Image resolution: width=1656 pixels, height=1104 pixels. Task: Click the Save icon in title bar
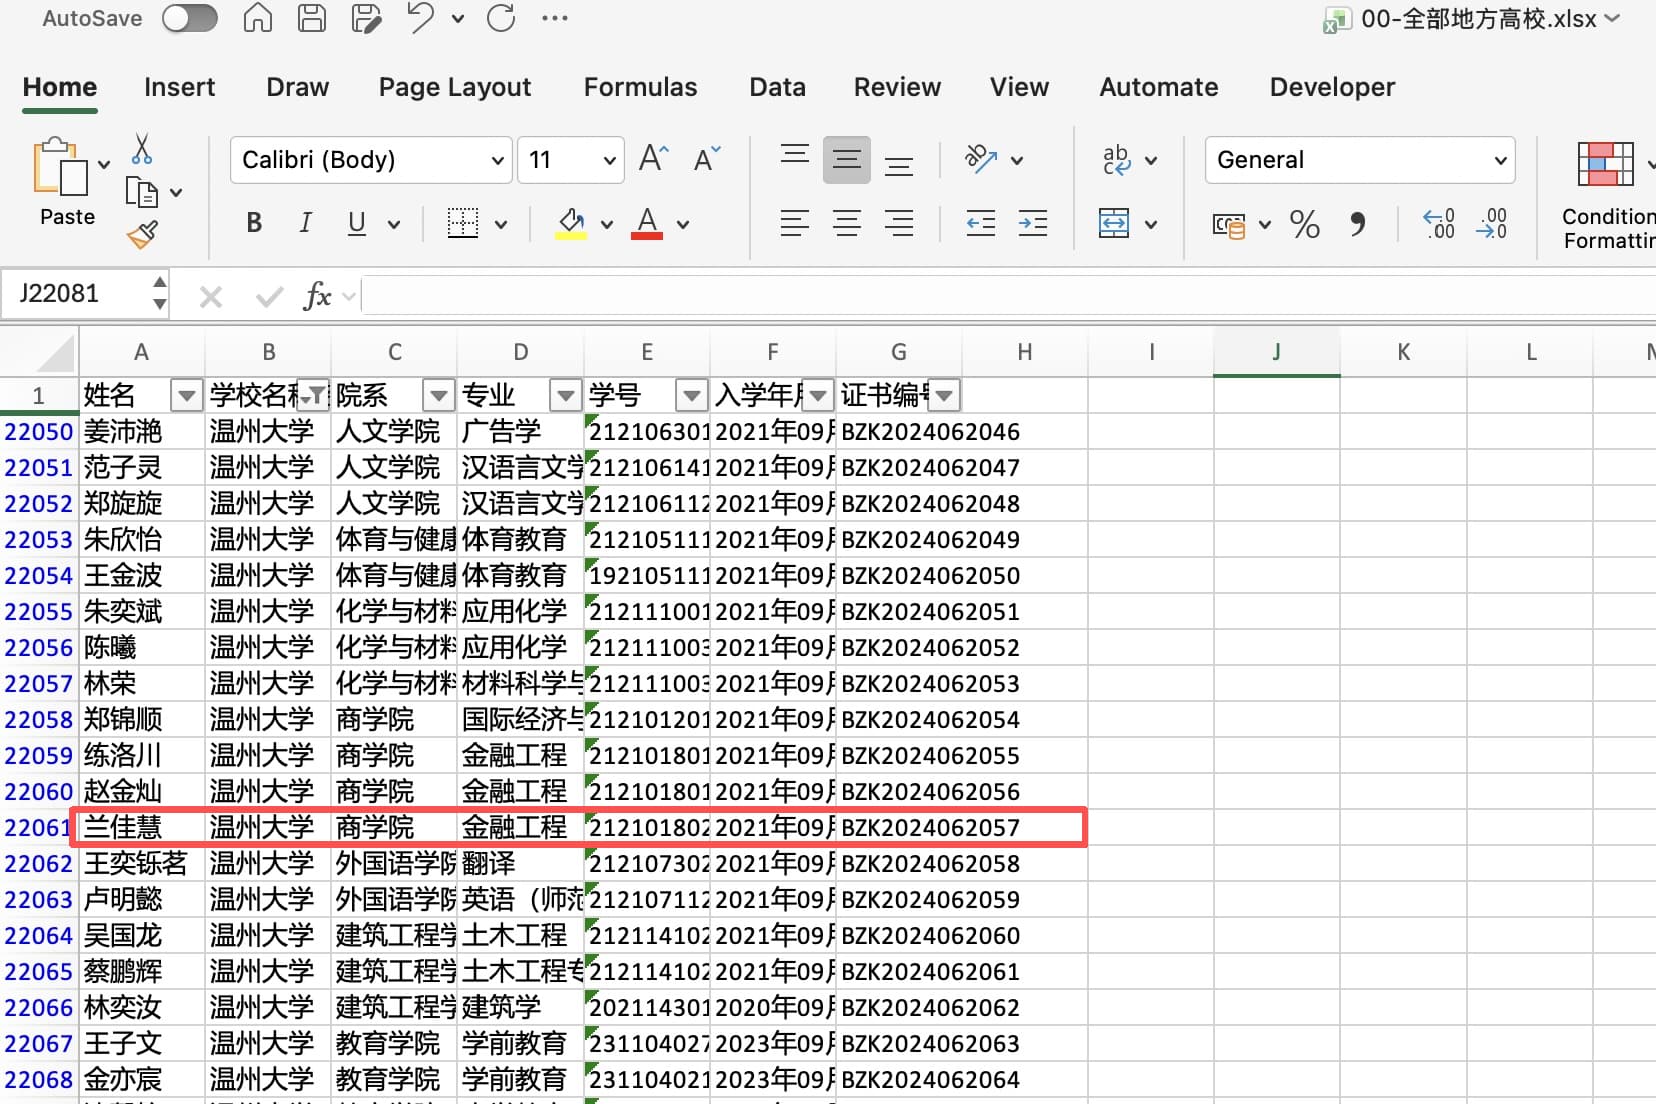(312, 18)
